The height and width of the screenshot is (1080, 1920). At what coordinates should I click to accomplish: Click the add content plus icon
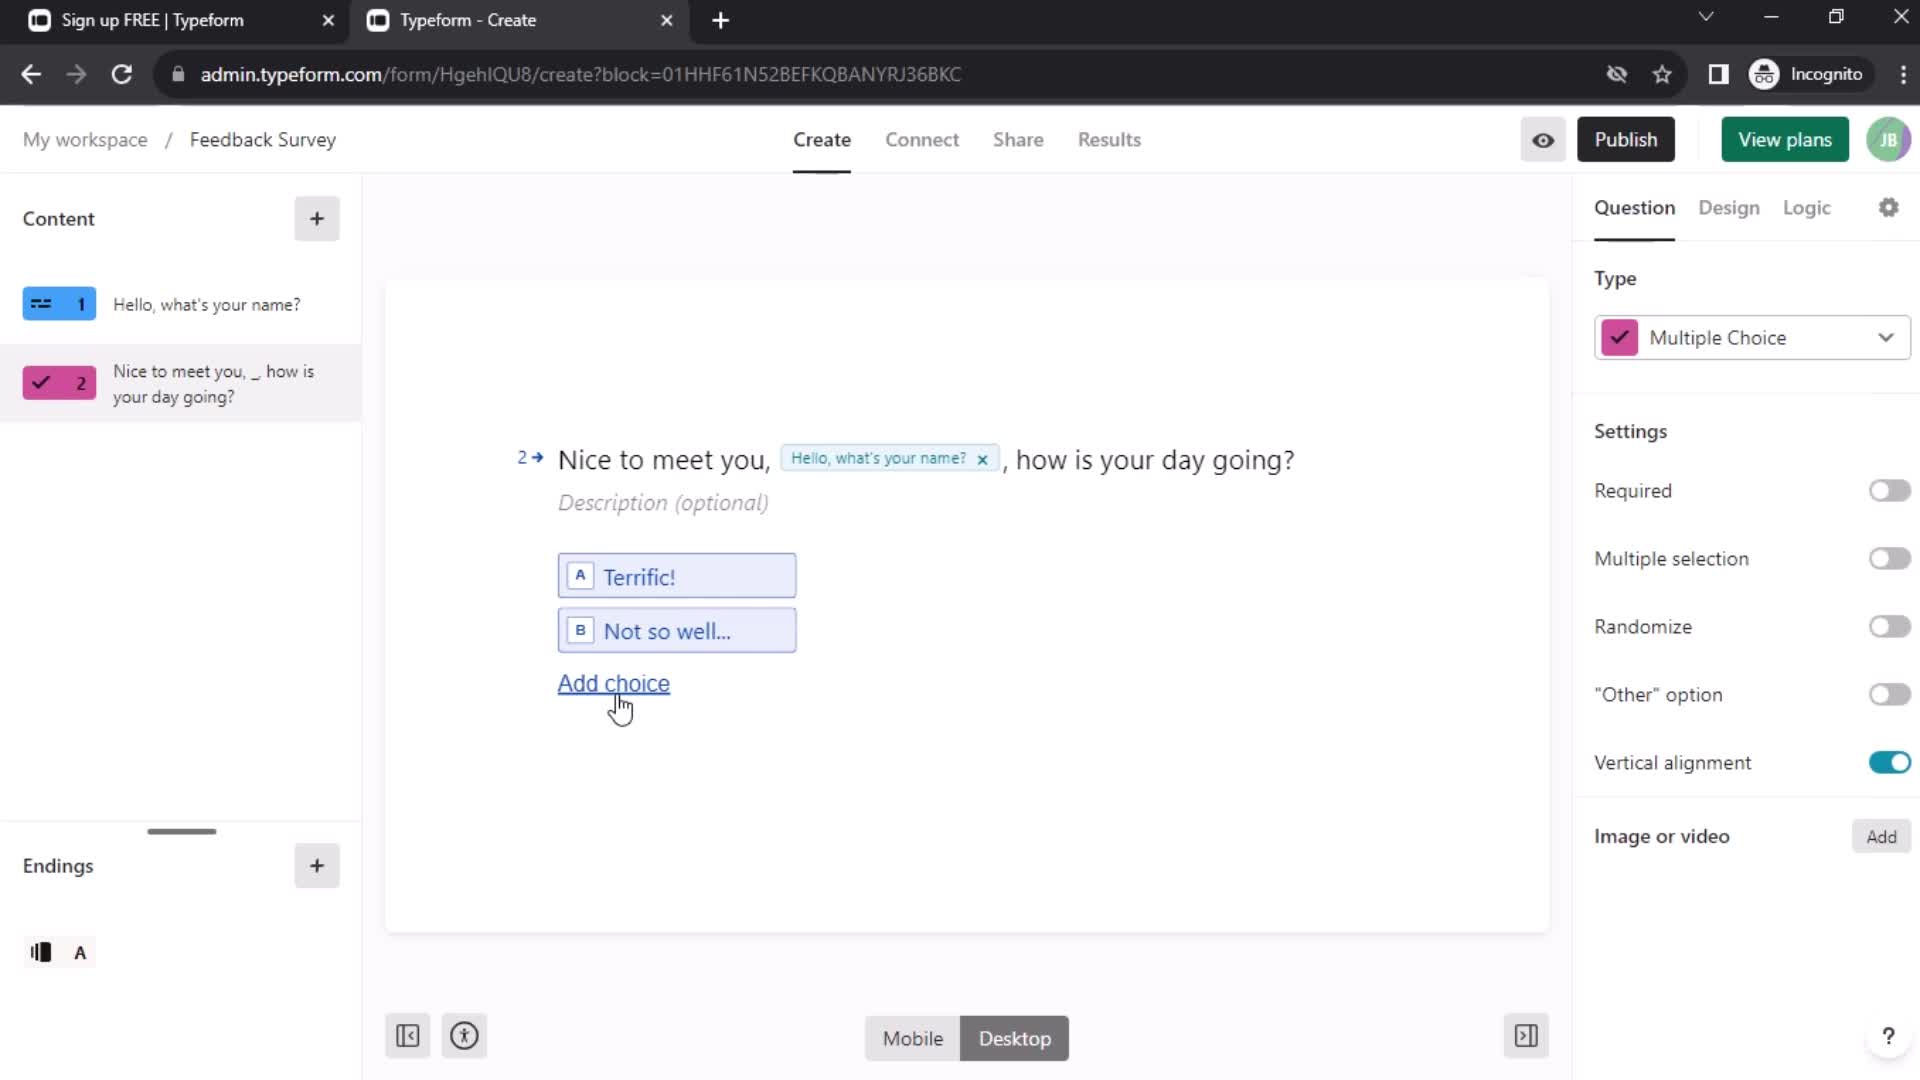[316, 219]
